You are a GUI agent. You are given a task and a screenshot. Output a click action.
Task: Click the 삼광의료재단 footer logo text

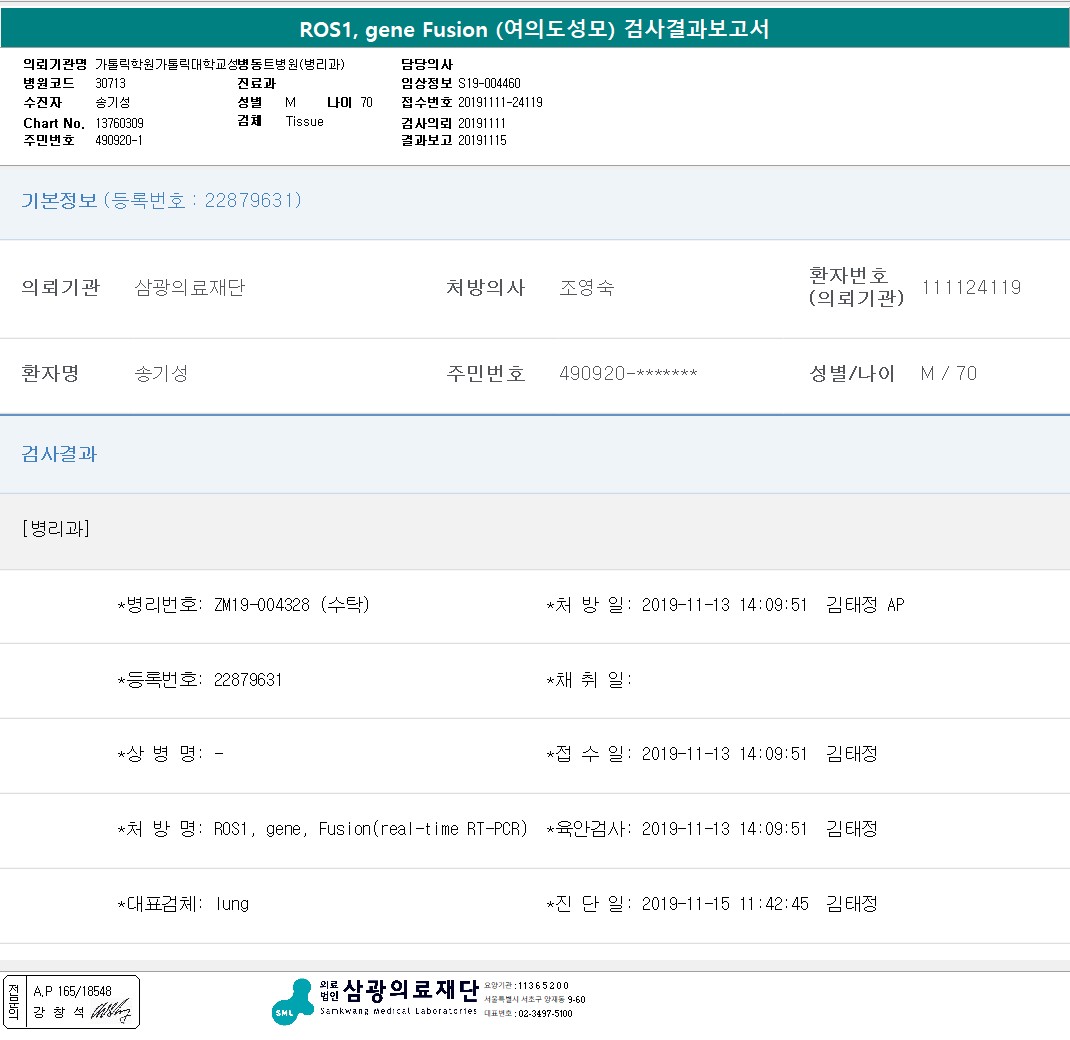tap(411, 990)
